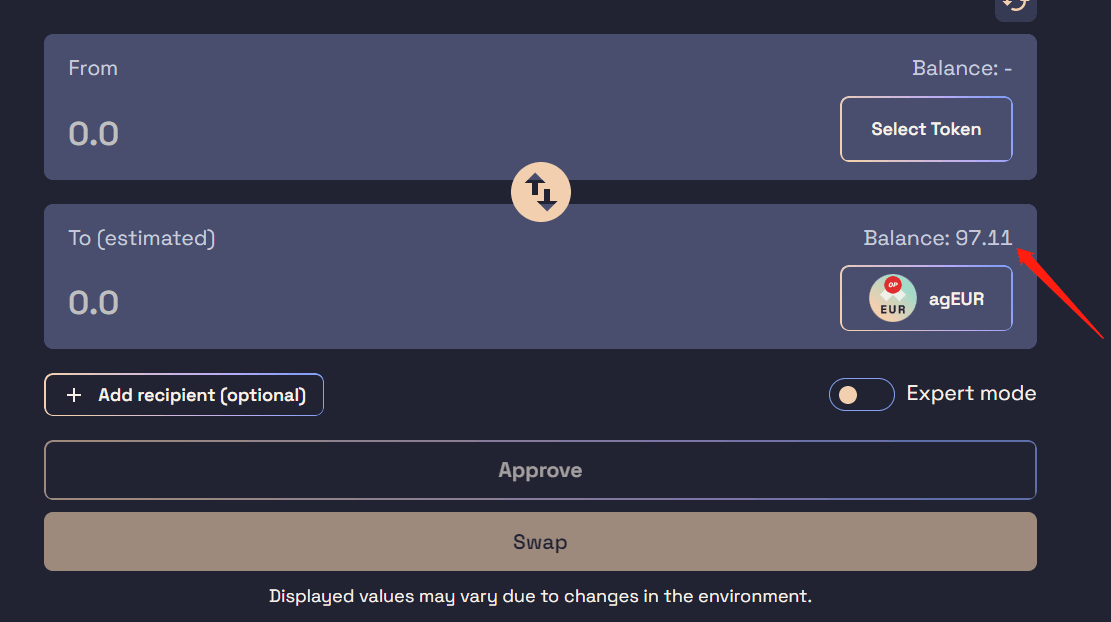Click the red OP badge on the EUR logo

893,285
